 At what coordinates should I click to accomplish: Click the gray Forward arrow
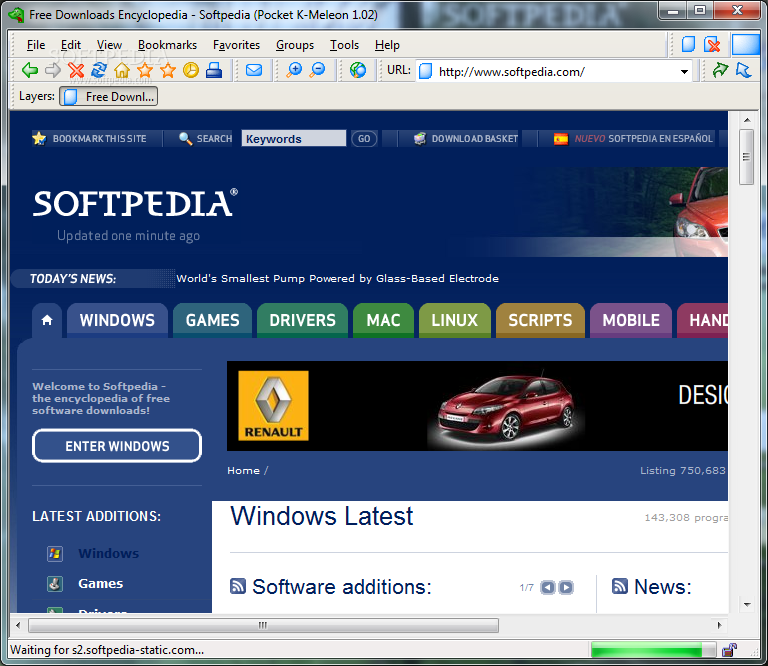click(x=53, y=71)
